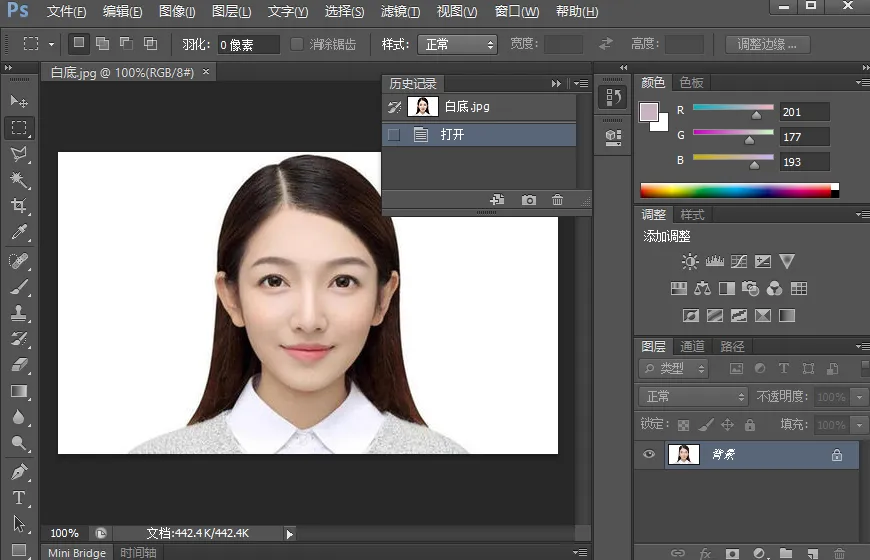Open the 滤镜(T) menu
The height and width of the screenshot is (560, 870).
coord(401,12)
